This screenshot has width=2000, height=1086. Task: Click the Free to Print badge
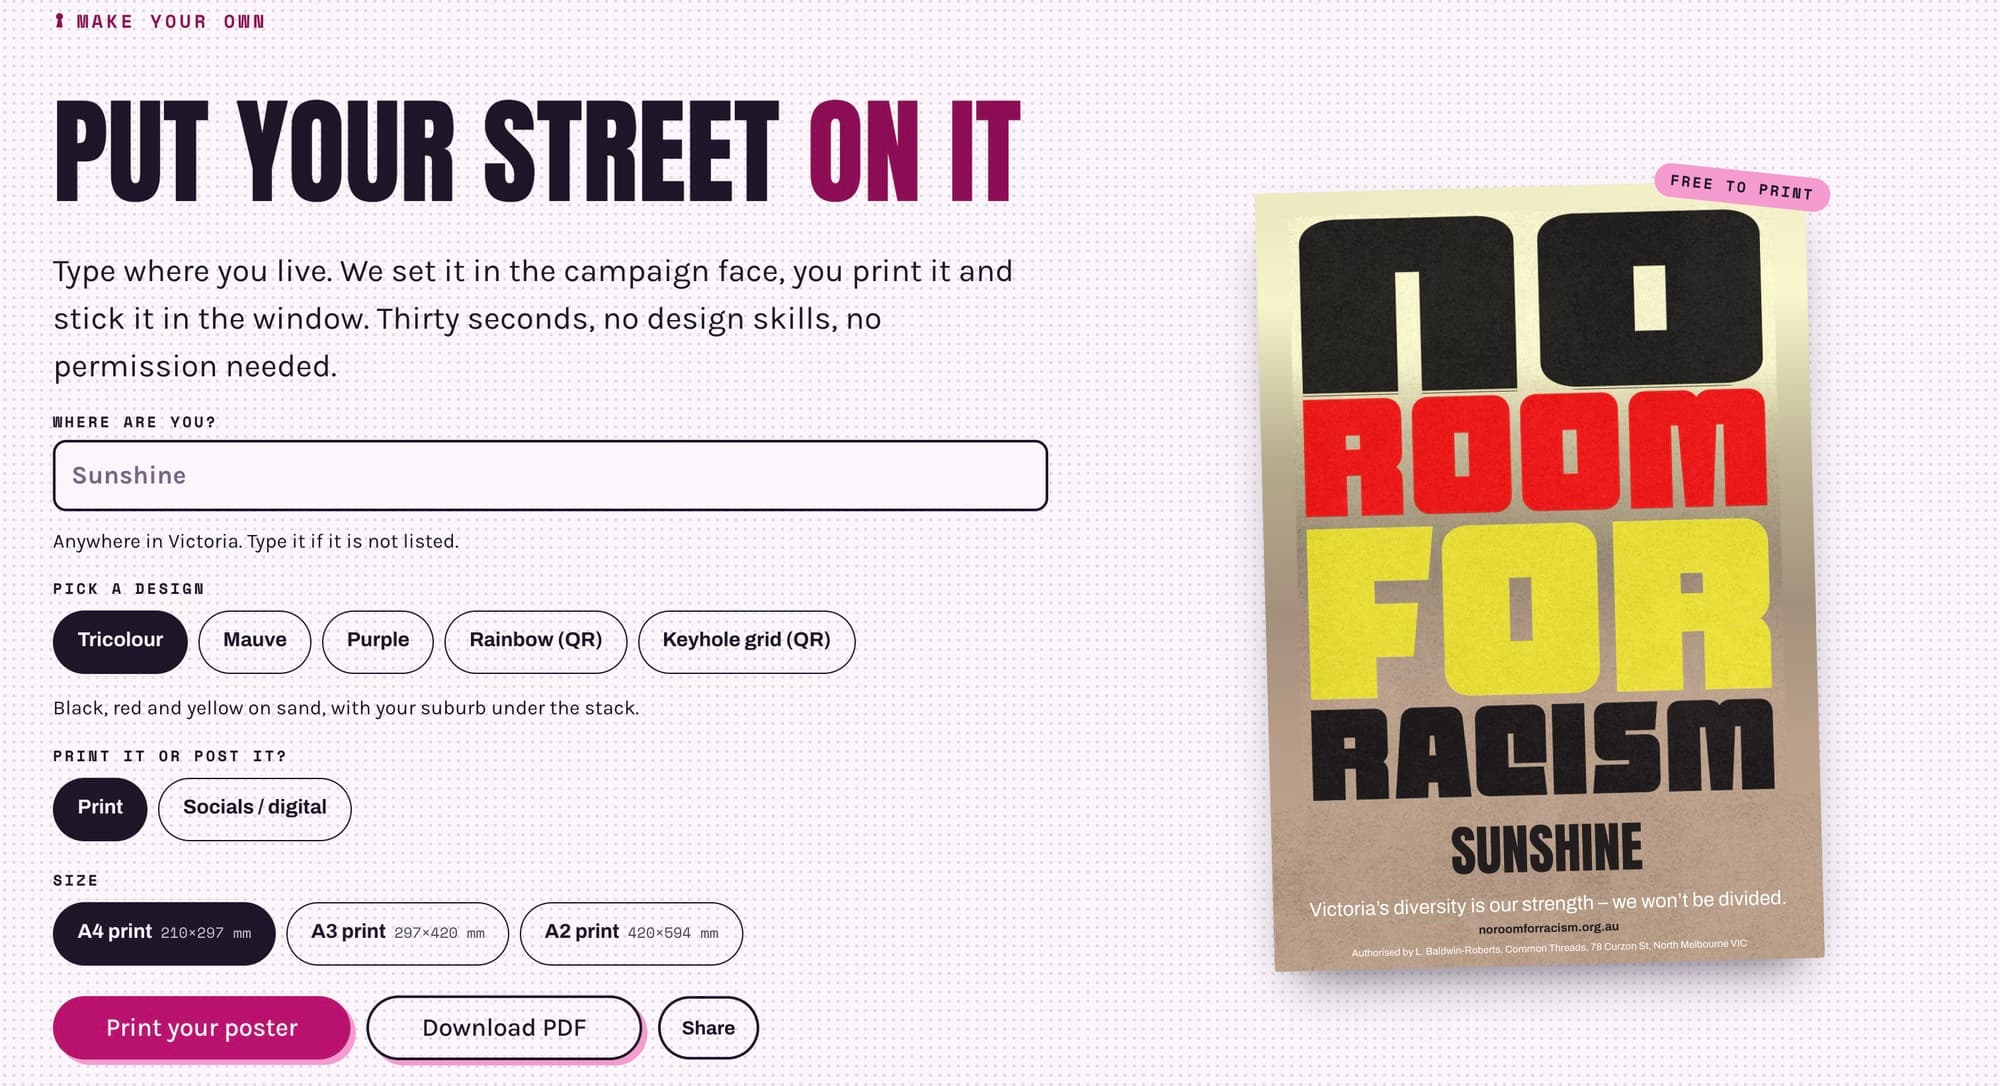pyautogui.click(x=1741, y=187)
